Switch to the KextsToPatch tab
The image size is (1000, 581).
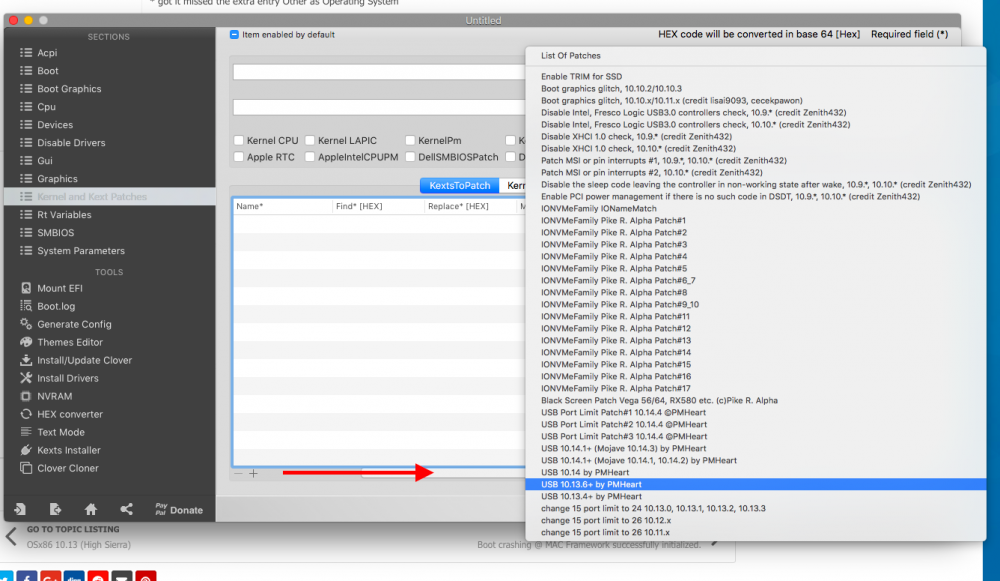pos(459,186)
